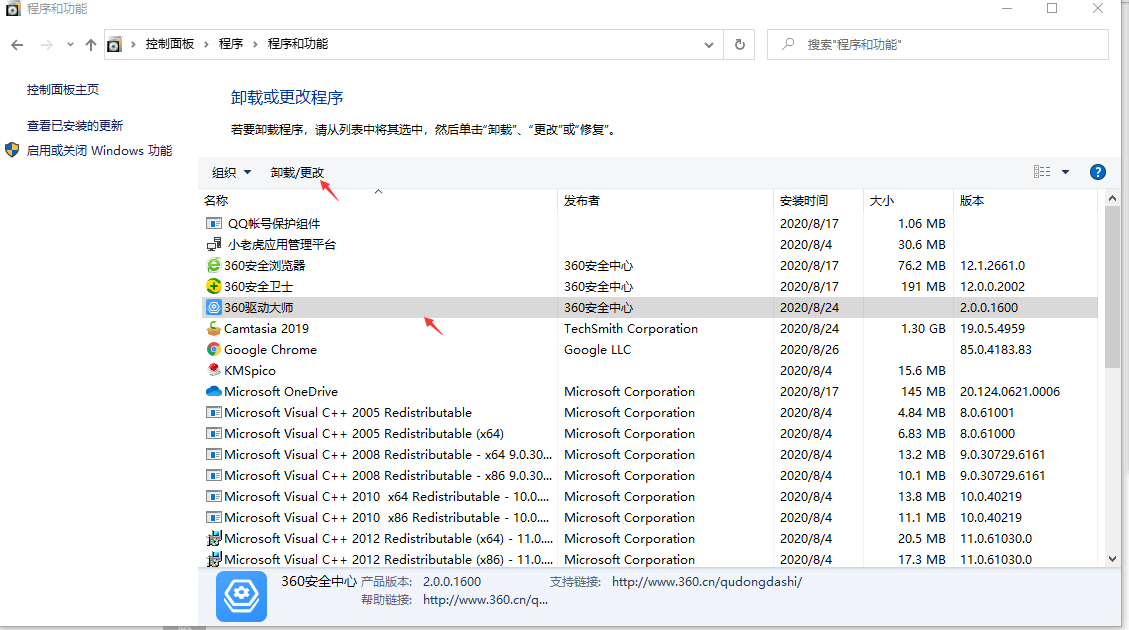Click the 360安全卫士 program icon
Image resolution: width=1129 pixels, height=630 pixels.
(x=213, y=286)
